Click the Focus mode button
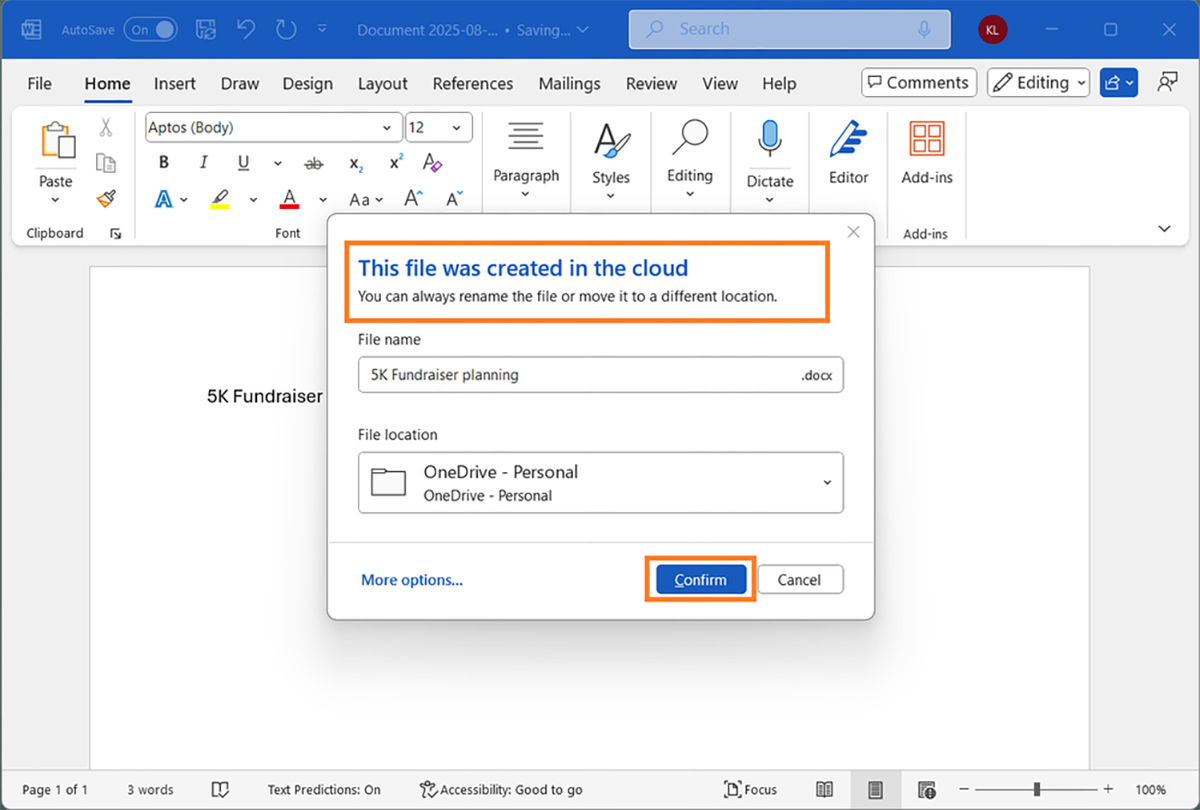This screenshot has height=810, width=1200. (x=750, y=789)
